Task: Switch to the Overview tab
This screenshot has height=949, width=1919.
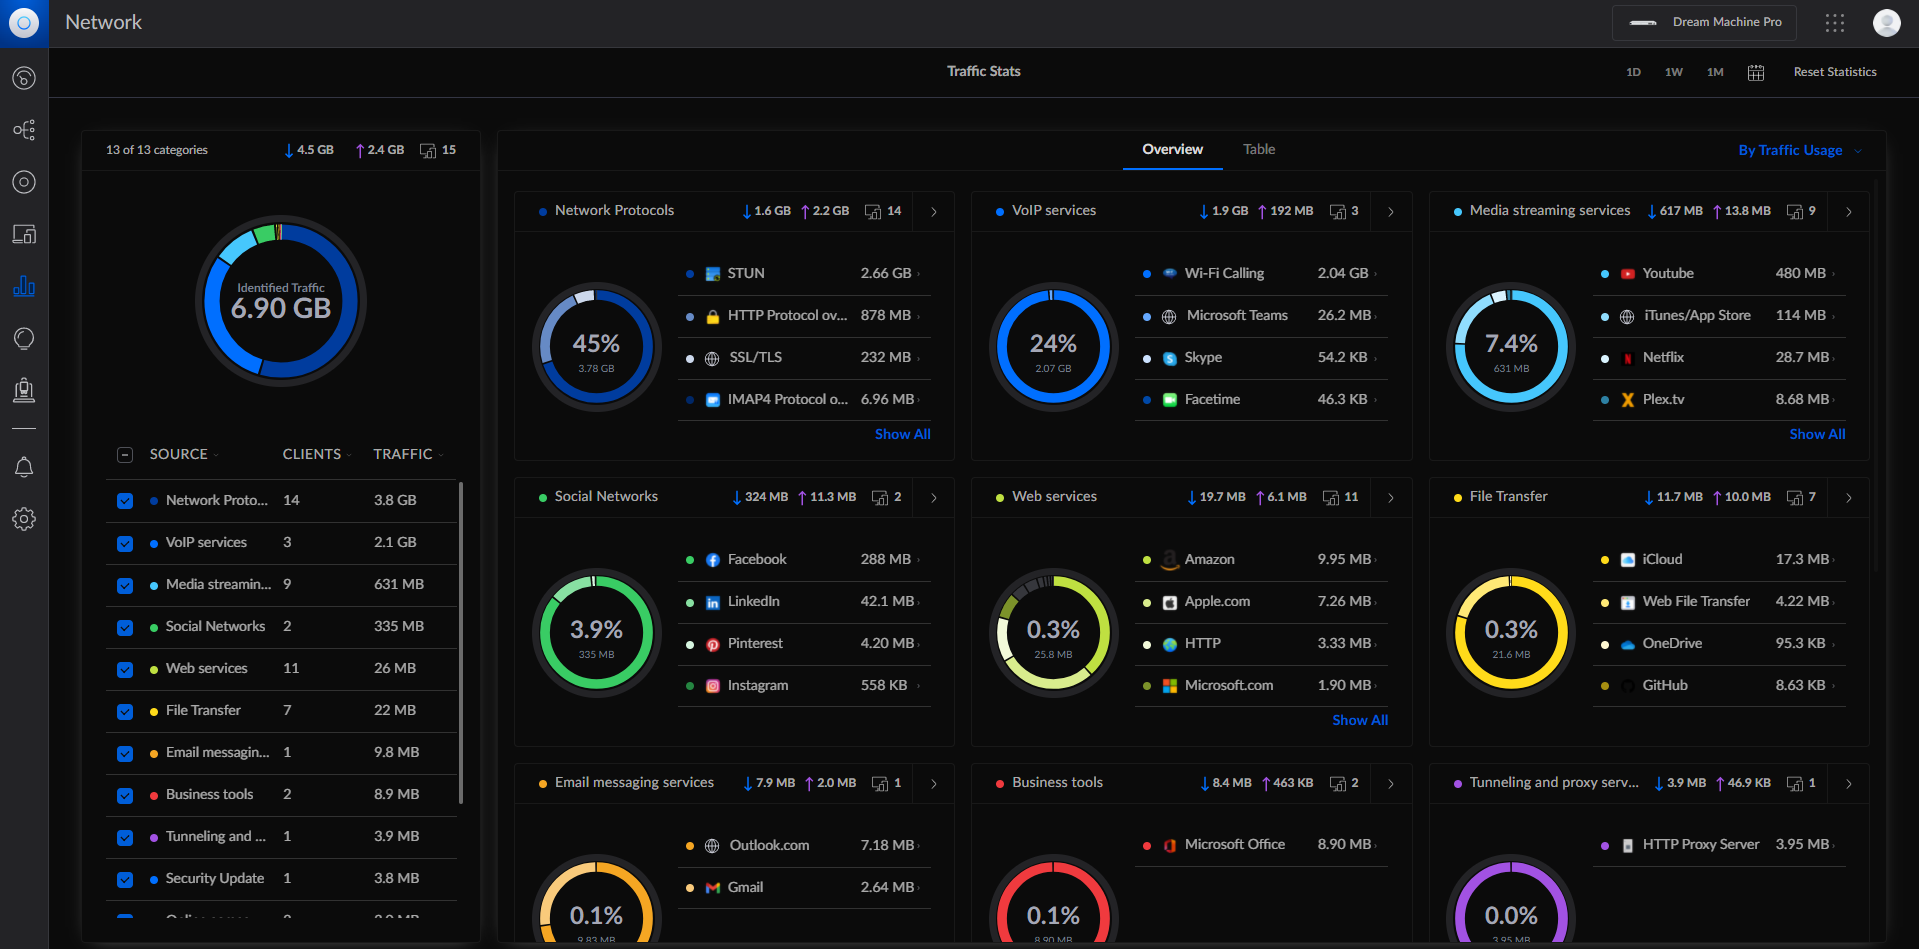Action: point(1172,149)
